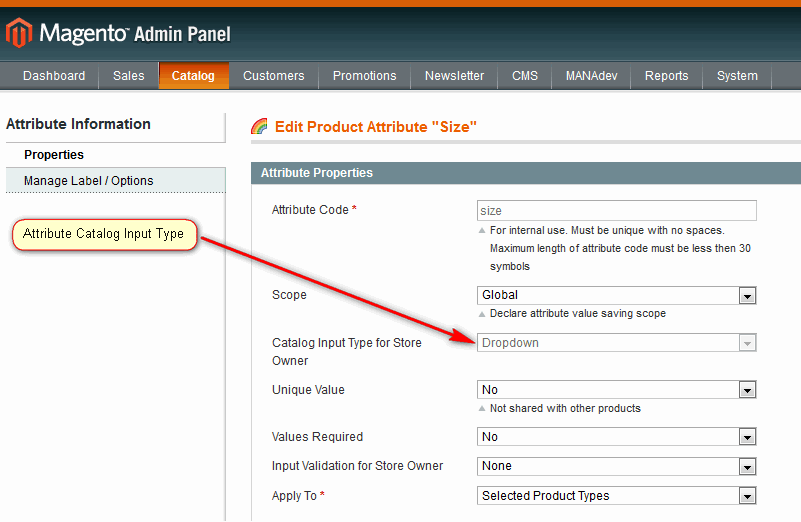Screen dimensions: 801x522
Task: Open the CMS menu
Action: tap(525, 76)
